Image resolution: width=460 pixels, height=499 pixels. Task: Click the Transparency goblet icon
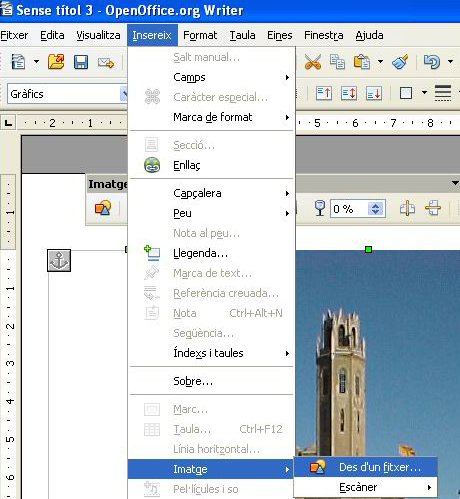(x=319, y=208)
